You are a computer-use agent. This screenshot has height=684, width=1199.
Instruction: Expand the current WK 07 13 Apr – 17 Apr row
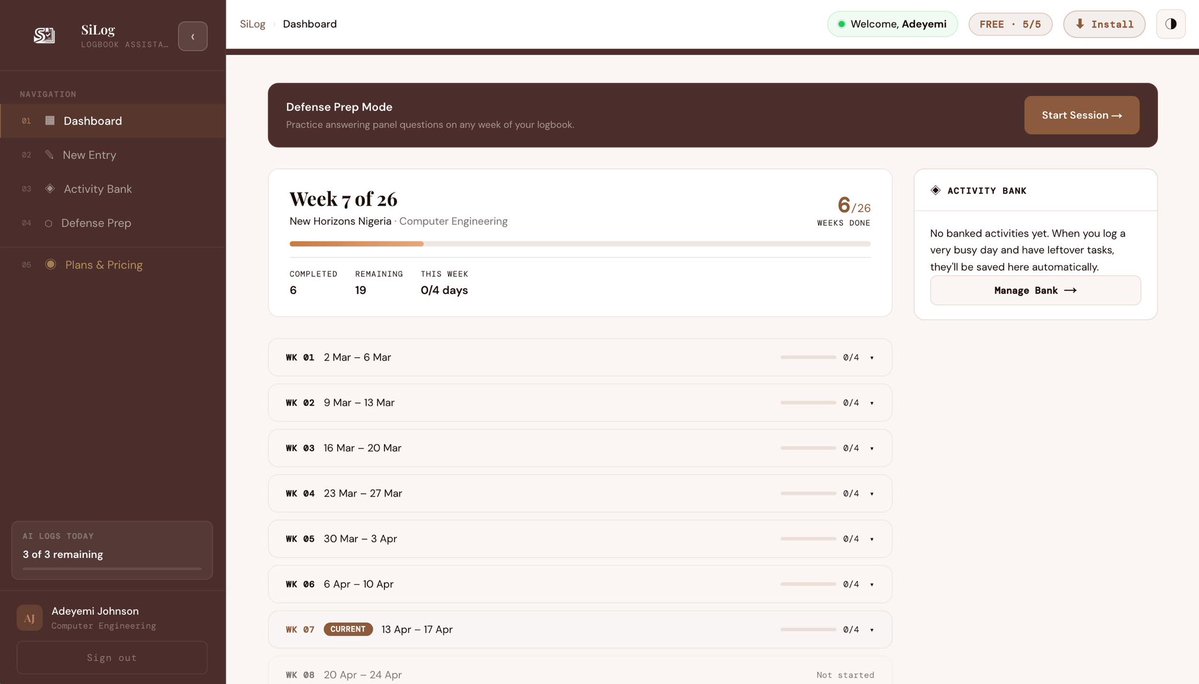click(x=580, y=629)
